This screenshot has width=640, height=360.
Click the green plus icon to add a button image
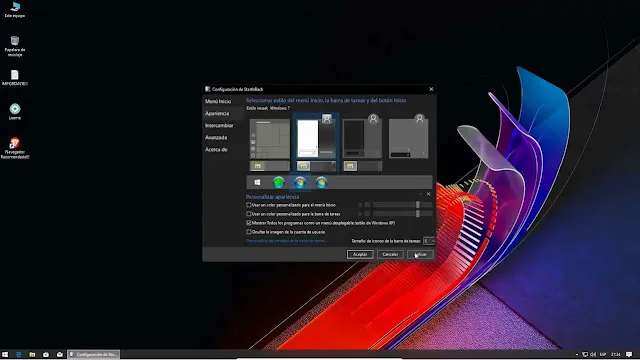coord(420,194)
